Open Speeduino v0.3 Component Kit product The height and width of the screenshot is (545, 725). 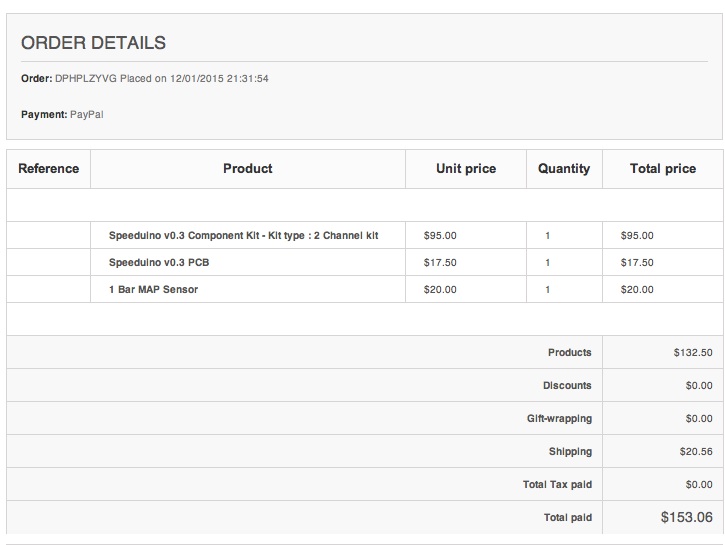pyautogui.click(x=243, y=236)
